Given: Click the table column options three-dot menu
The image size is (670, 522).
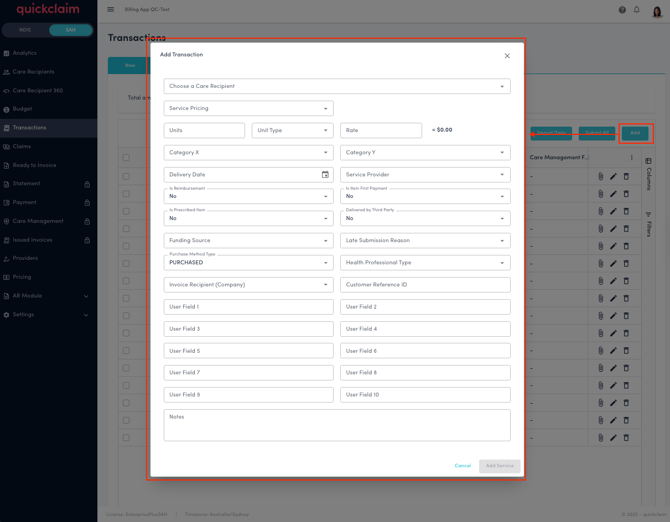Looking at the screenshot, I should [x=631, y=157].
